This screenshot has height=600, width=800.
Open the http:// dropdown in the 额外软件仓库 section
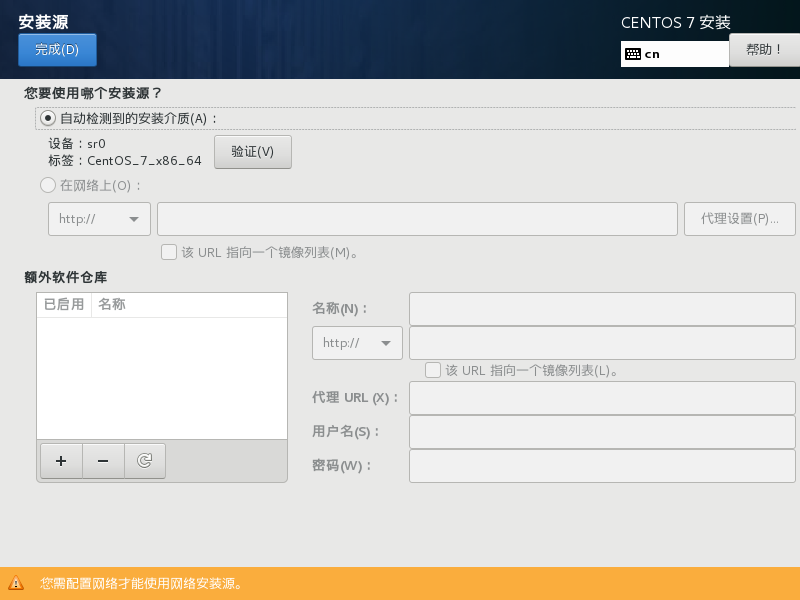click(356, 342)
